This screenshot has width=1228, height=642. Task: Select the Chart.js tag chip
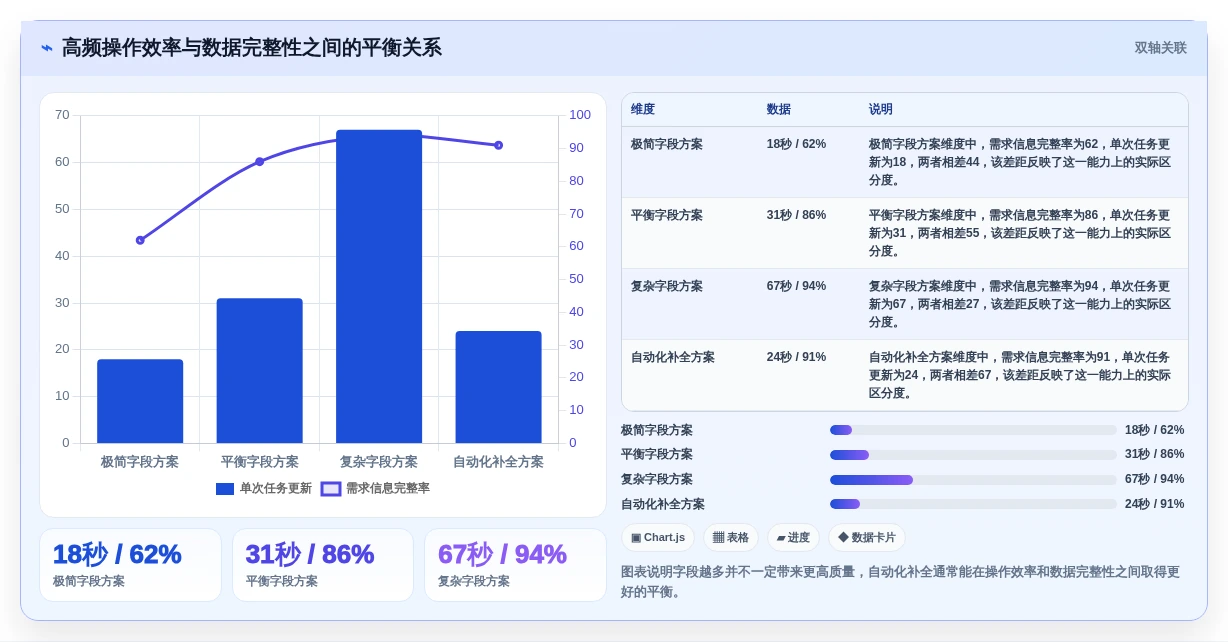pos(658,537)
